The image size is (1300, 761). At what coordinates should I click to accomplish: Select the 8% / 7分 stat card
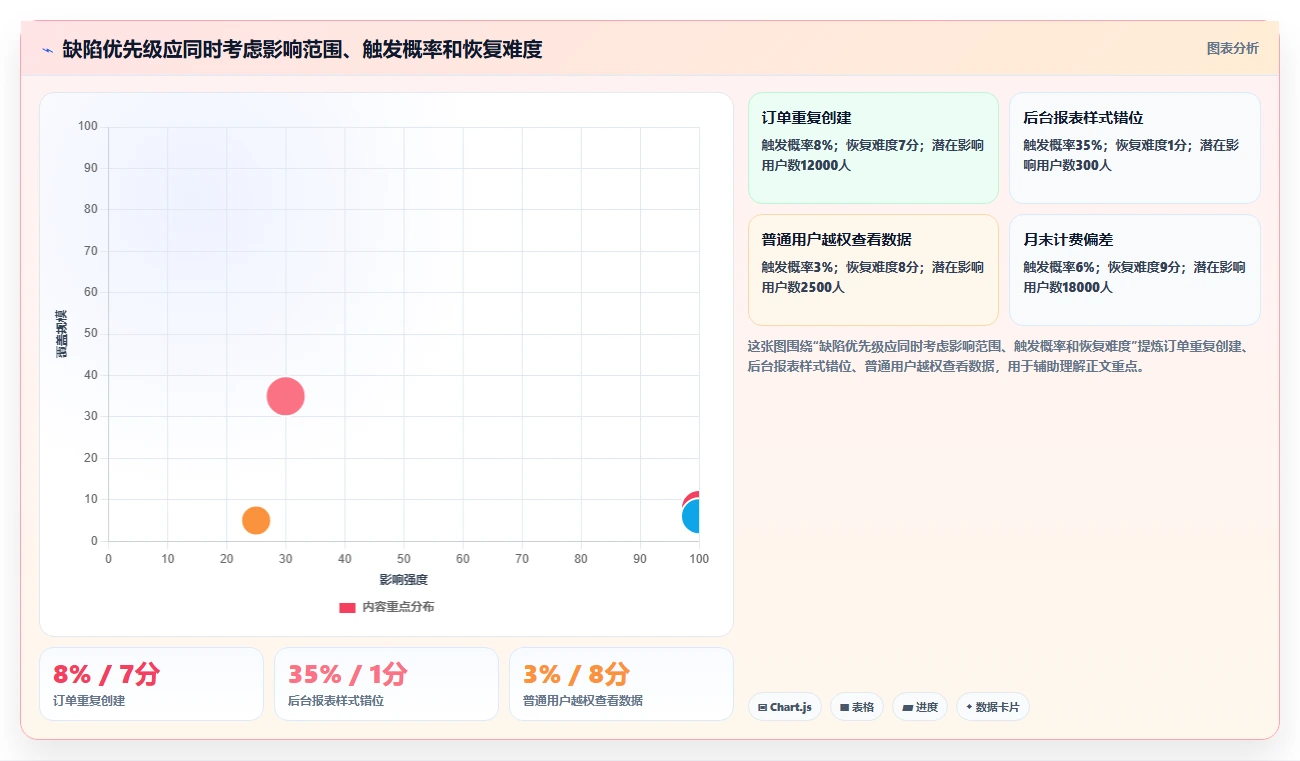(x=151, y=684)
